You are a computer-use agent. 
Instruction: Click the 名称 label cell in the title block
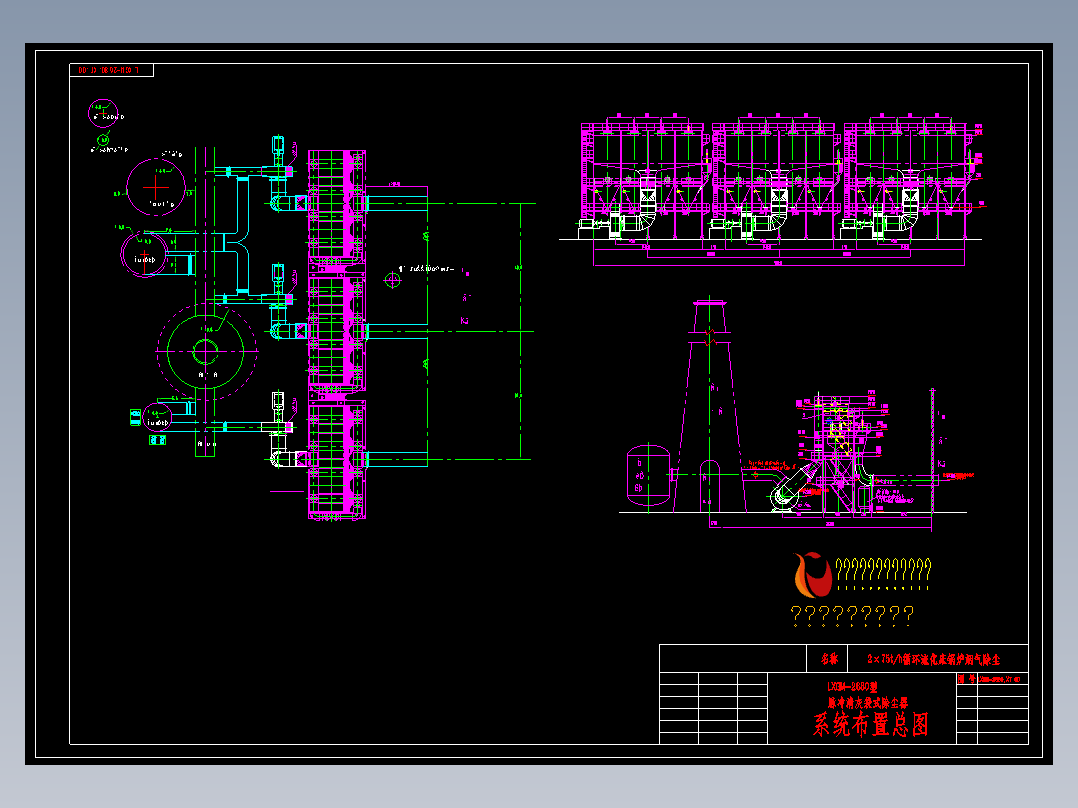tap(827, 659)
